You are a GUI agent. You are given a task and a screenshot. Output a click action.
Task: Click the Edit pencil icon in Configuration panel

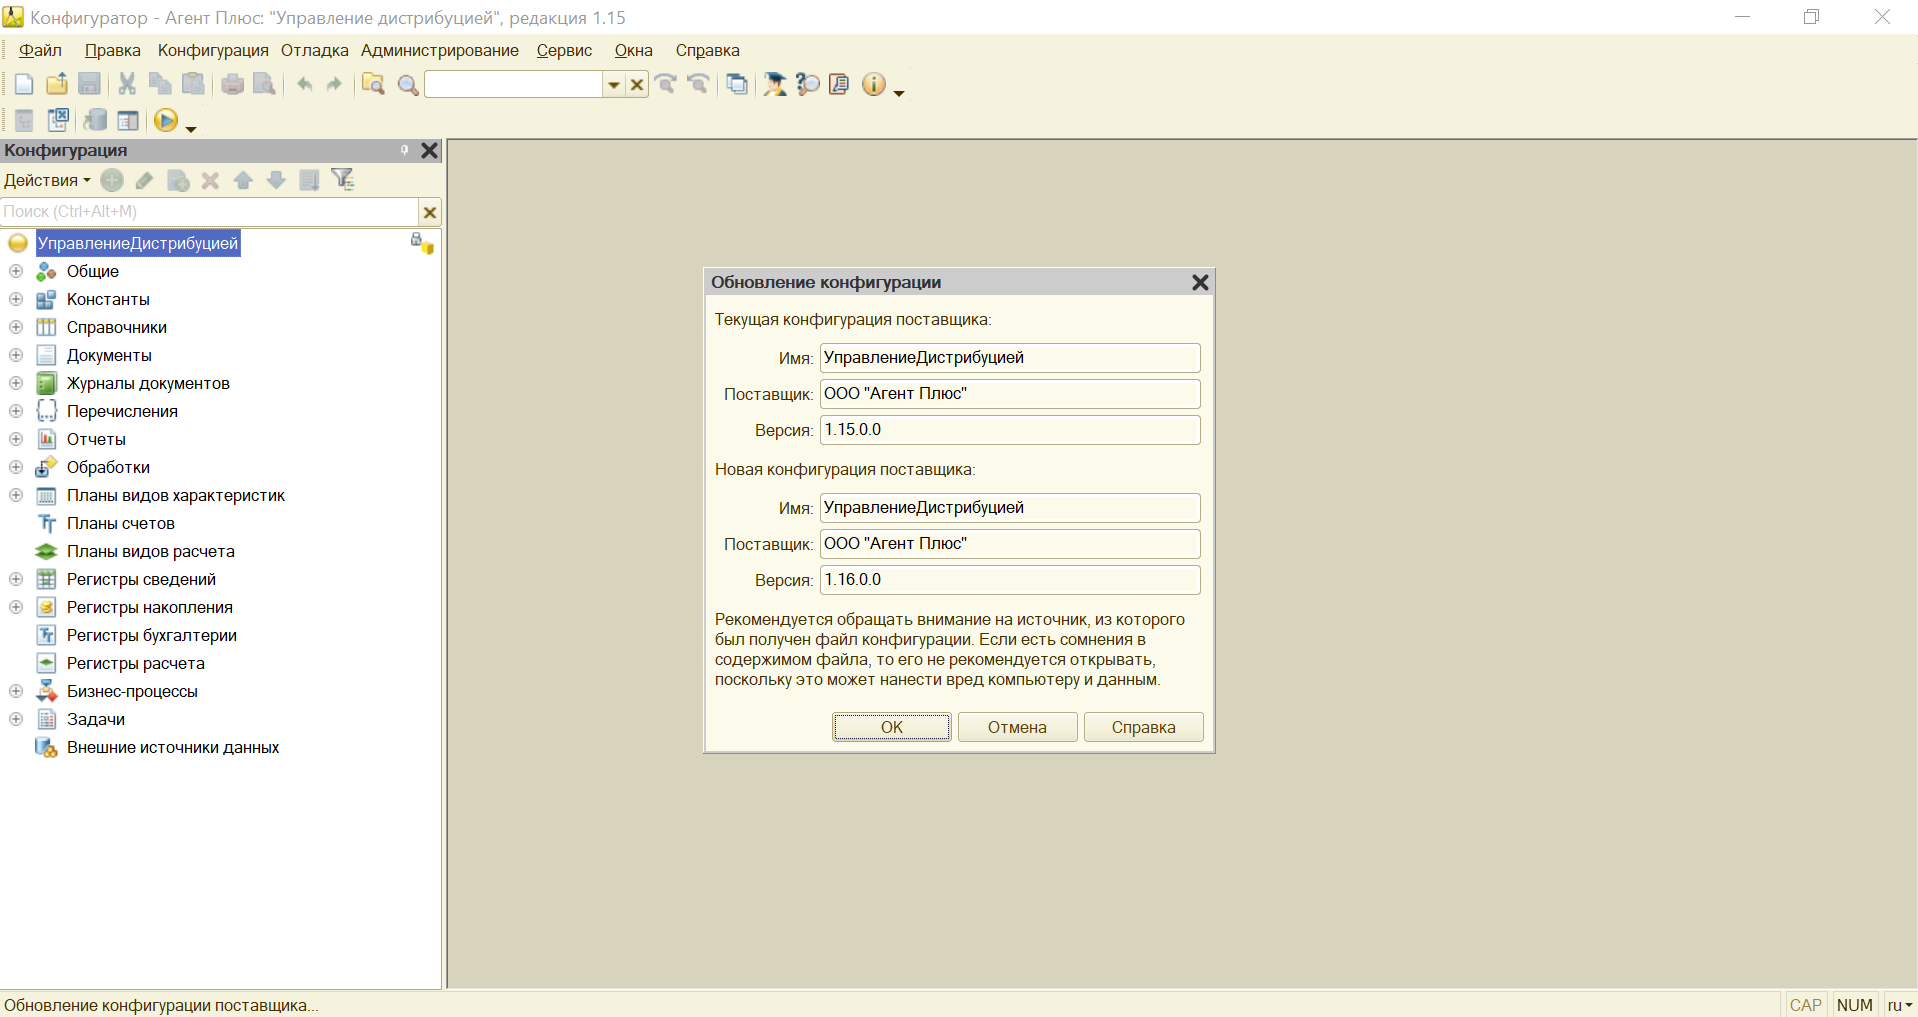click(145, 180)
